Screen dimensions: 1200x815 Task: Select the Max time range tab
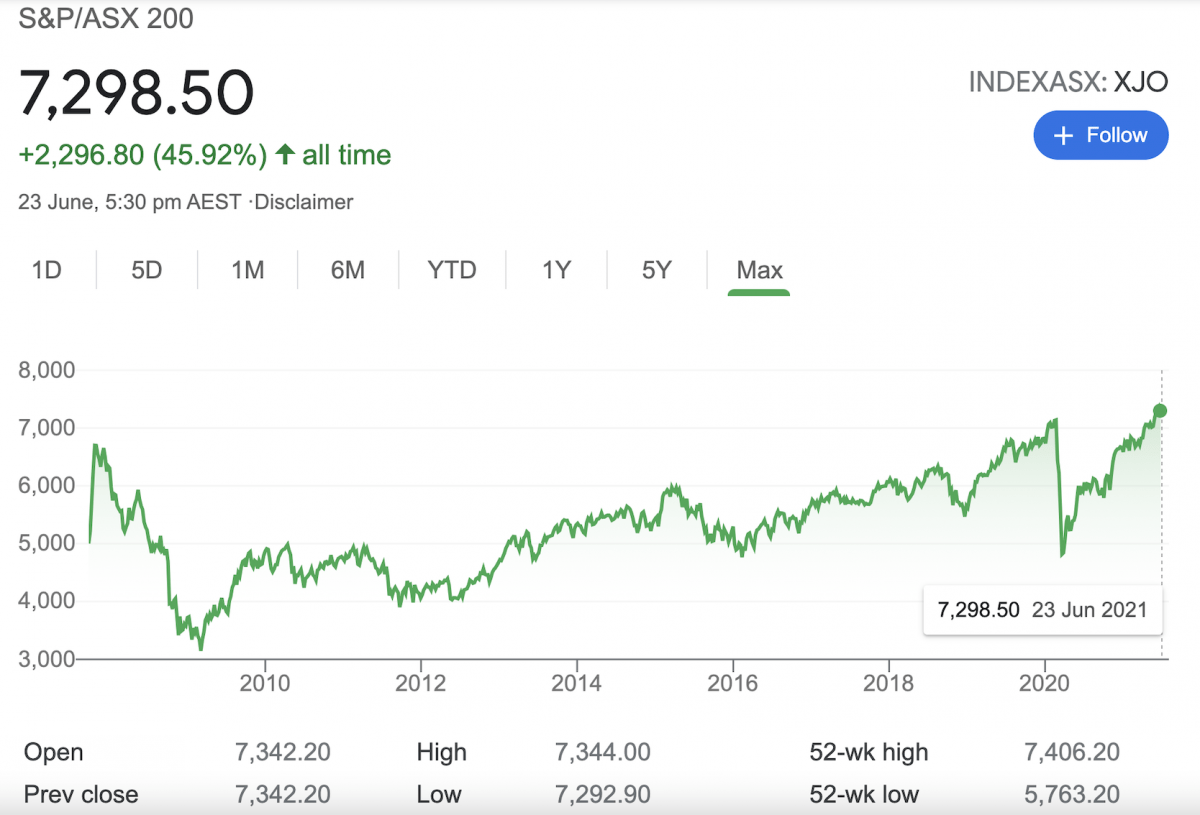pyautogui.click(x=759, y=270)
